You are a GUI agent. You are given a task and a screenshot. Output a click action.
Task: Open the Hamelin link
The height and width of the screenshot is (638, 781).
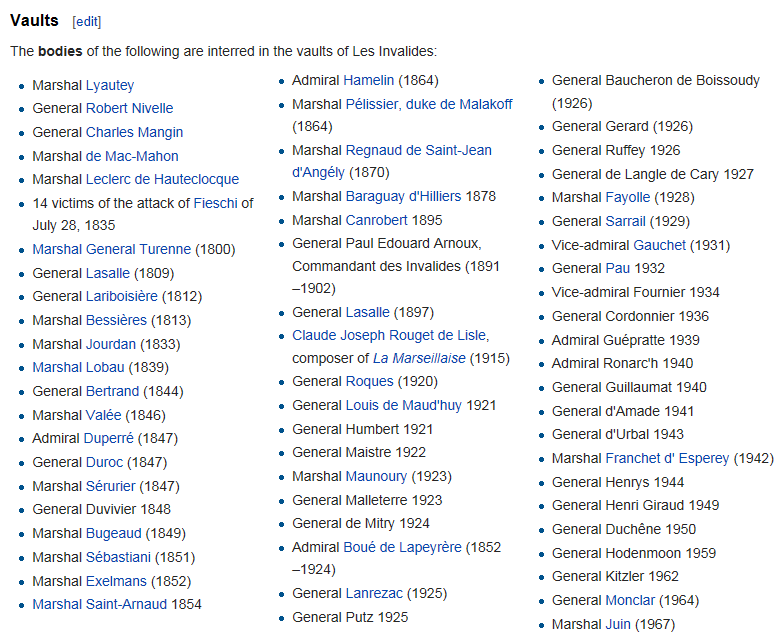[369, 80]
